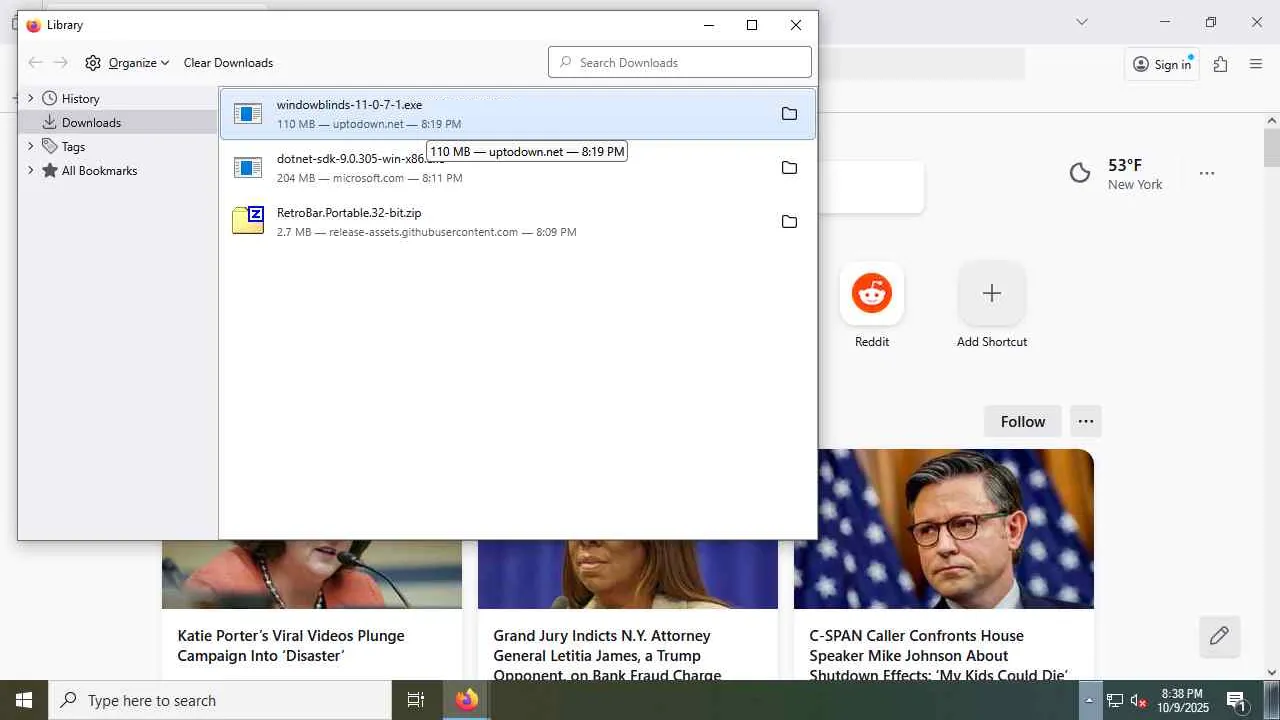Open the Windows notification center
Viewport: 1280px width, 720px height.
pos(1237,700)
